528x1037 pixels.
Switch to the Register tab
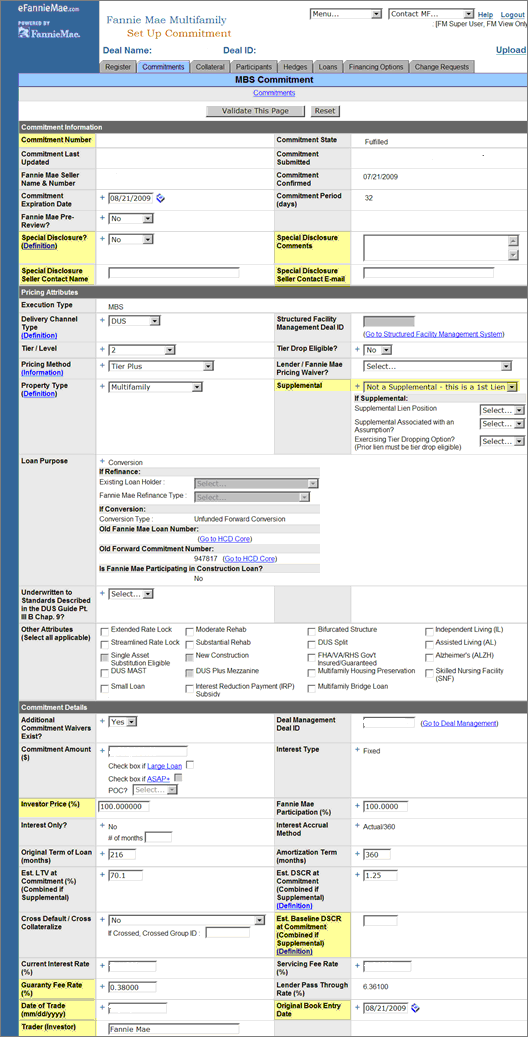(x=118, y=67)
